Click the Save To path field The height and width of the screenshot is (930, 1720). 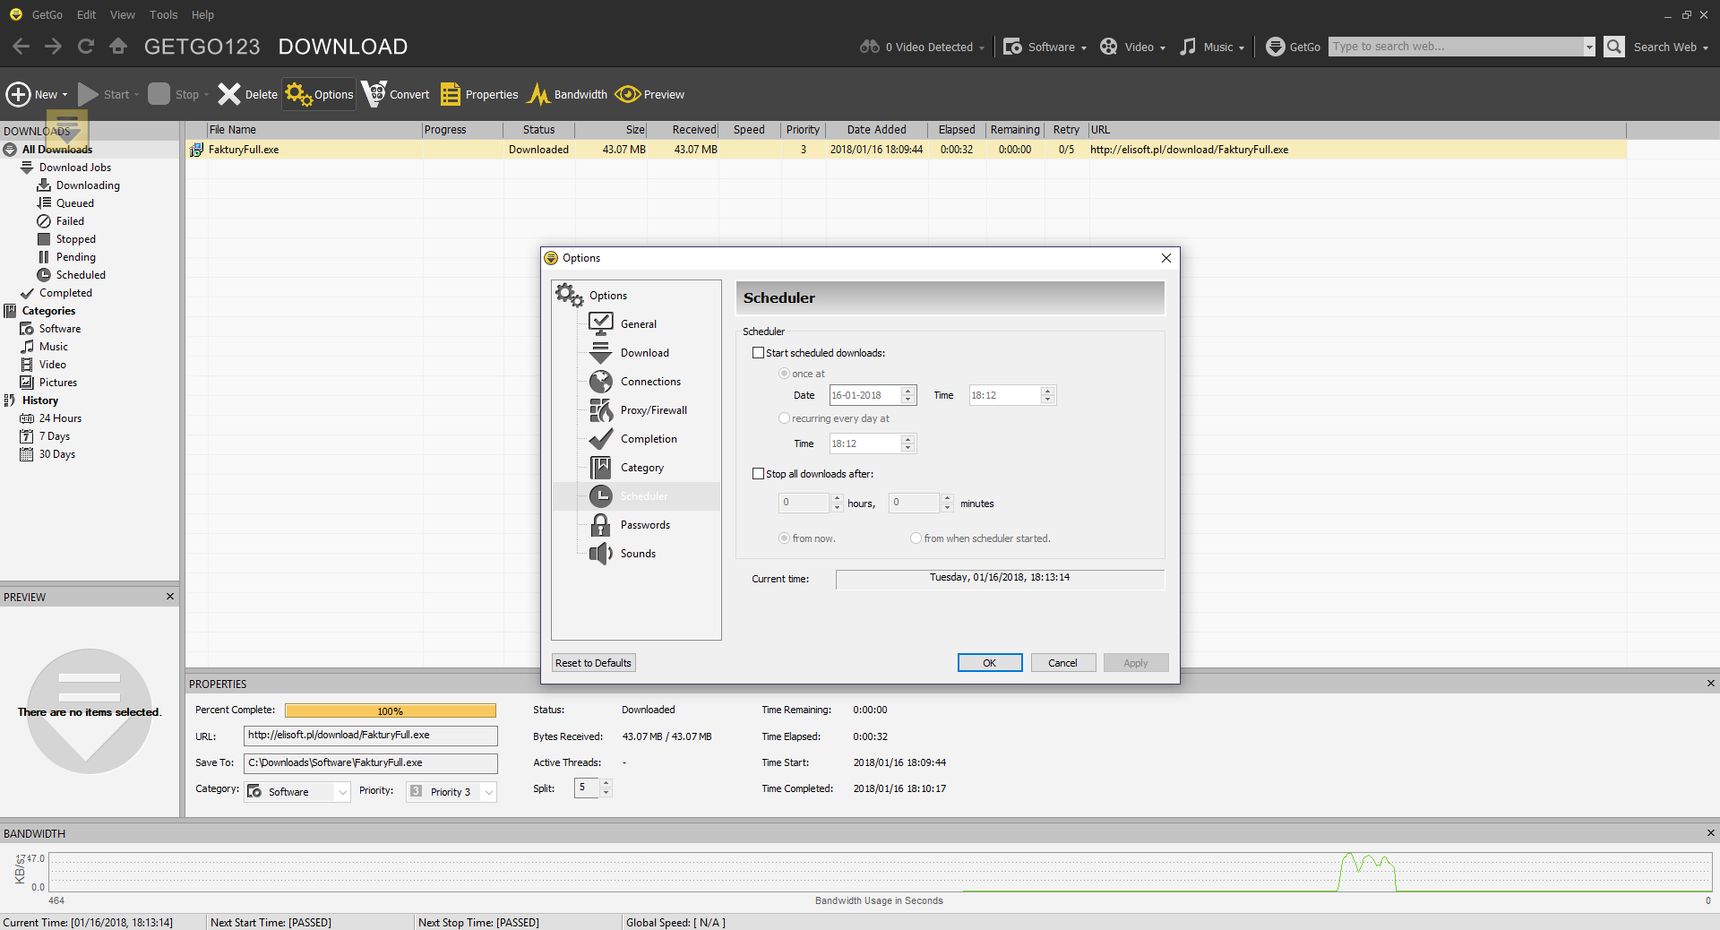(x=370, y=763)
